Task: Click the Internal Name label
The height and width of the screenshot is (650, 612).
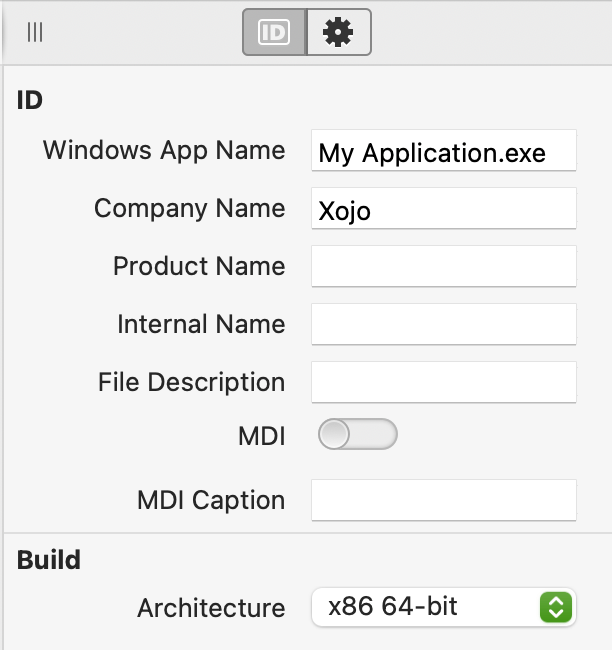Action: (x=202, y=324)
